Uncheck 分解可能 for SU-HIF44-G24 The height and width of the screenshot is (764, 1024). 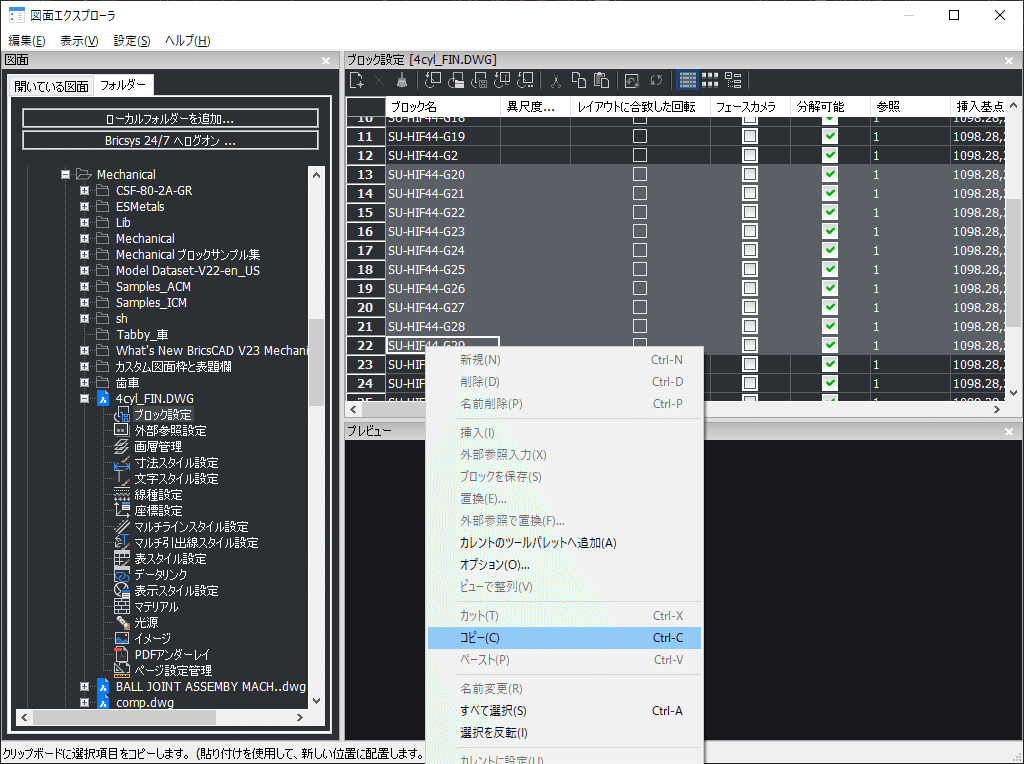click(829, 250)
